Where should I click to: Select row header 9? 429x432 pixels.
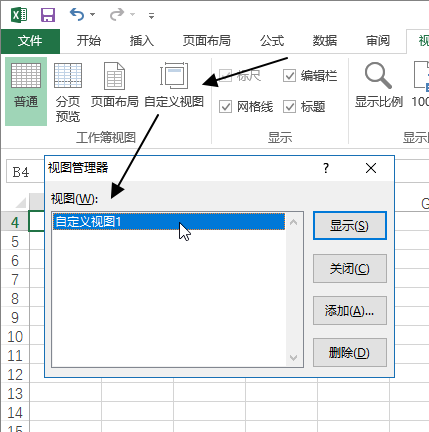(15, 317)
